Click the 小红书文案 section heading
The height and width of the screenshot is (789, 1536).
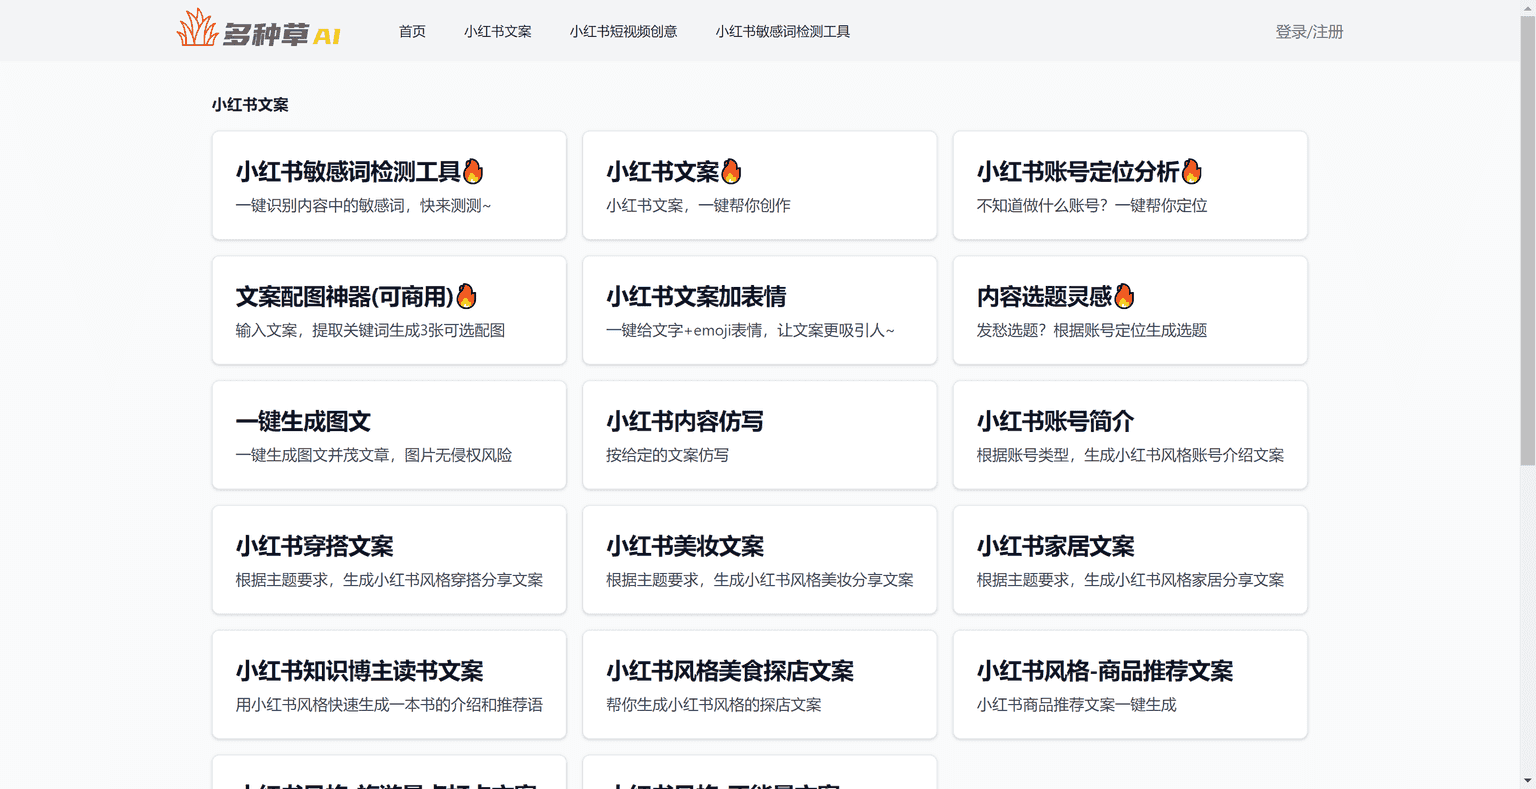250,105
